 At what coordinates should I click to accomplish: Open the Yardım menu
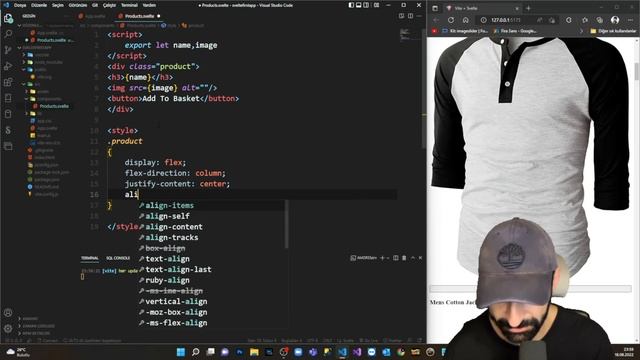[x=149, y=5]
